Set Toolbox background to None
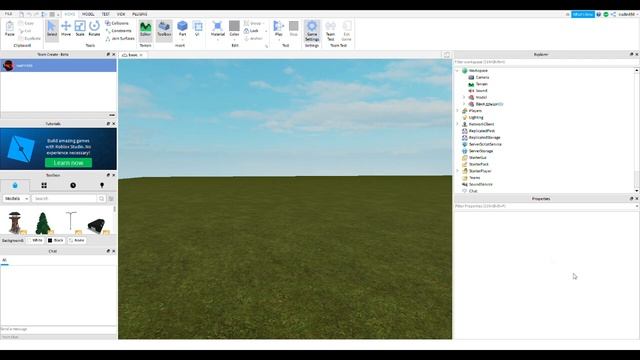This screenshot has width=640, height=360. click(77, 240)
